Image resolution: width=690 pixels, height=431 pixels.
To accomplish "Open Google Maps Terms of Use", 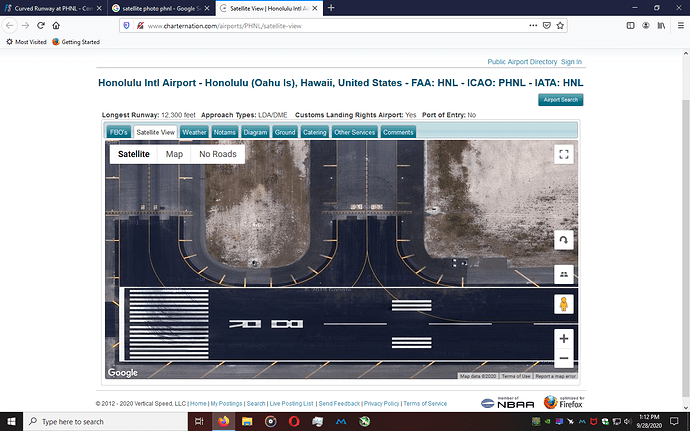I will coord(516,376).
